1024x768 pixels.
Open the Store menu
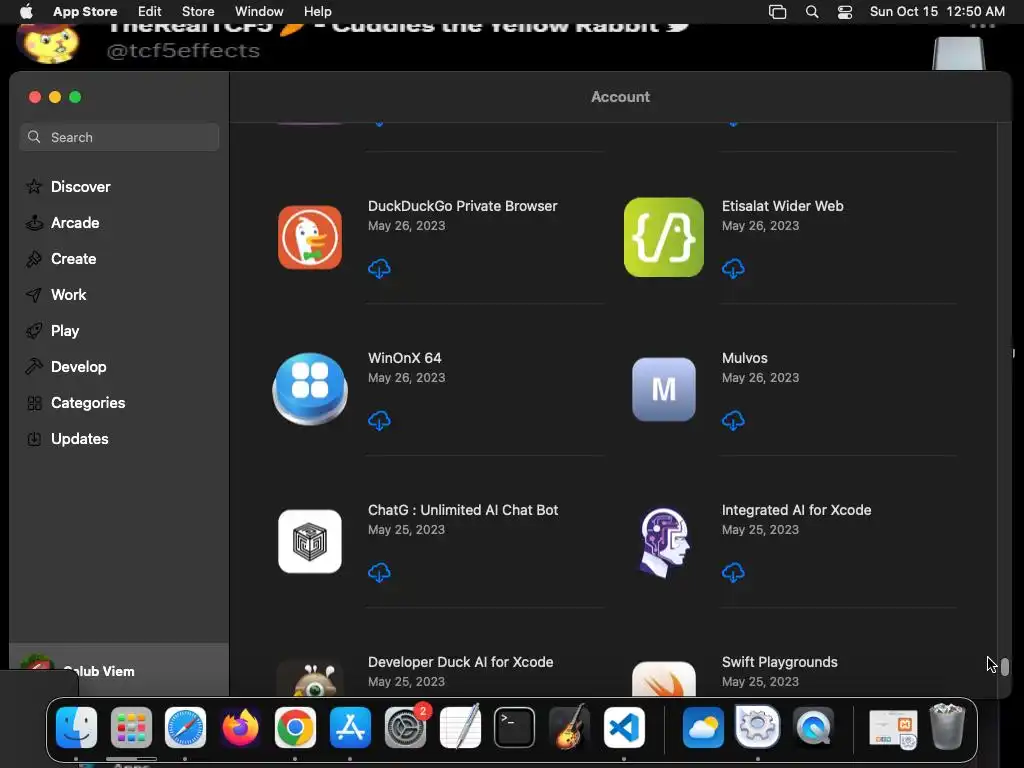pos(198,12)
